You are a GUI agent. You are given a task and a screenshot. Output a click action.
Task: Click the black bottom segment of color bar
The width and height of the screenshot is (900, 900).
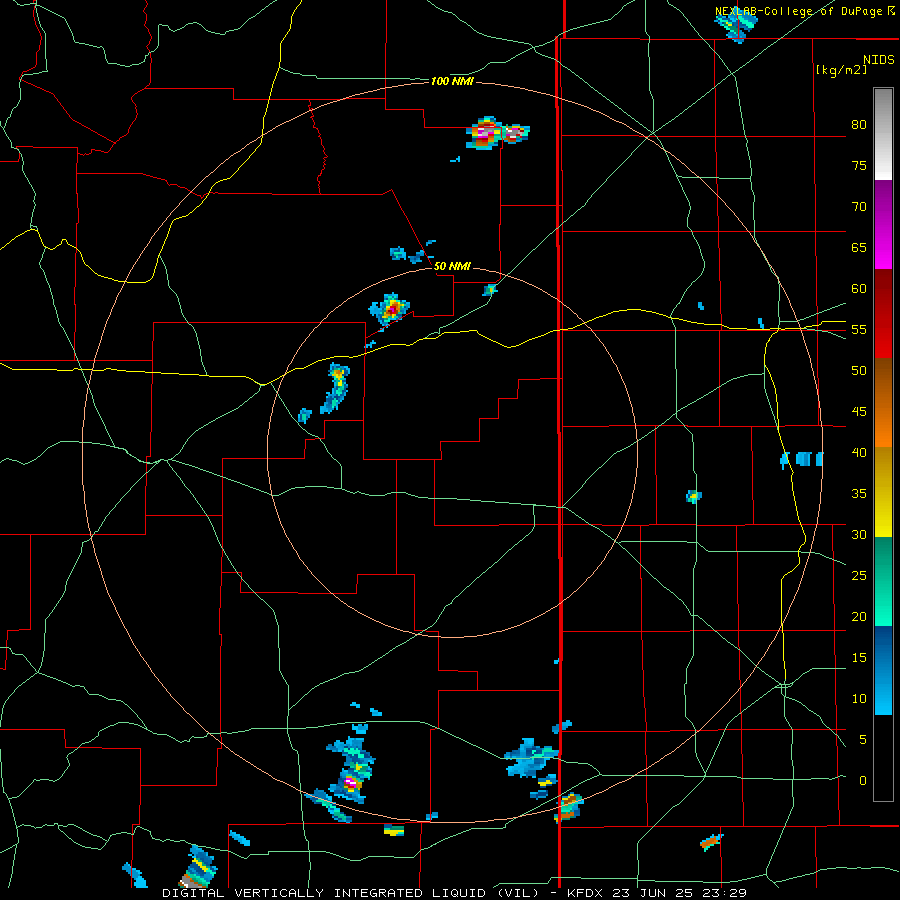[x=883, y=758]
